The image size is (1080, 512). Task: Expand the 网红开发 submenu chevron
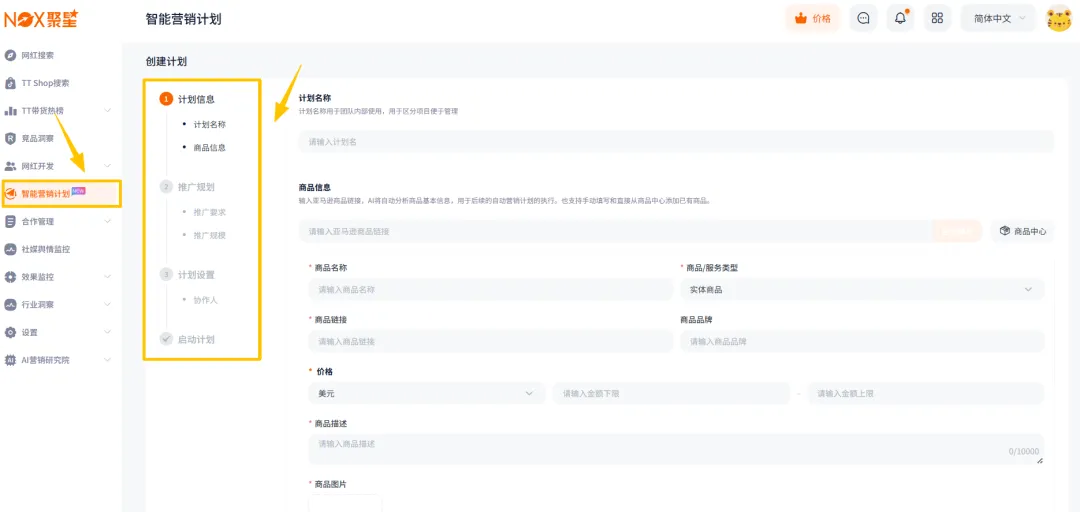(107, 166)
